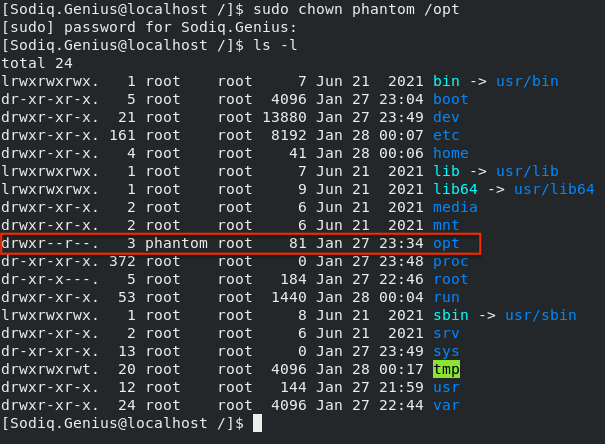Click the phantom owner text
Screen dimensions: 605x444
tap(176, 244)
